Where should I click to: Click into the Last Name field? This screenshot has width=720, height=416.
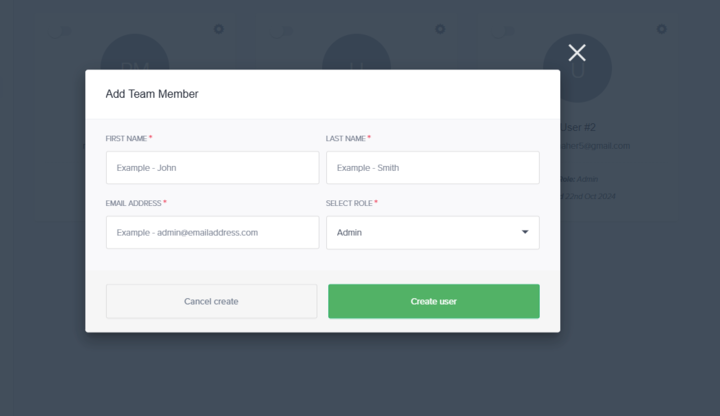click(x=432, y=168)
